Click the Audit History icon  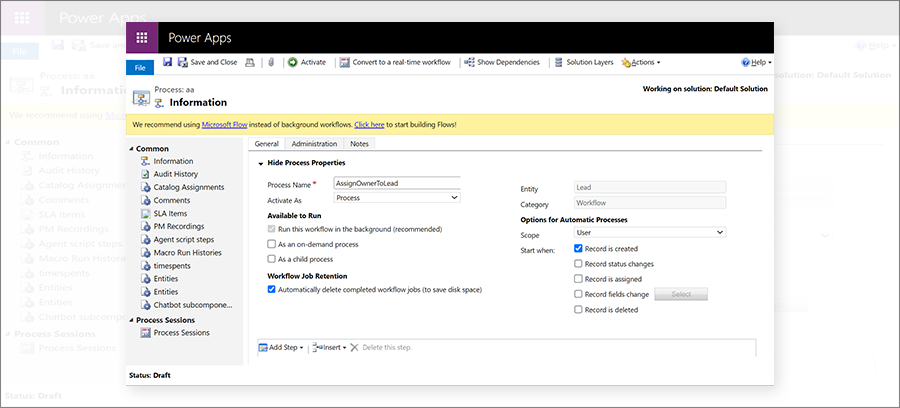click(x=145, y=174)
